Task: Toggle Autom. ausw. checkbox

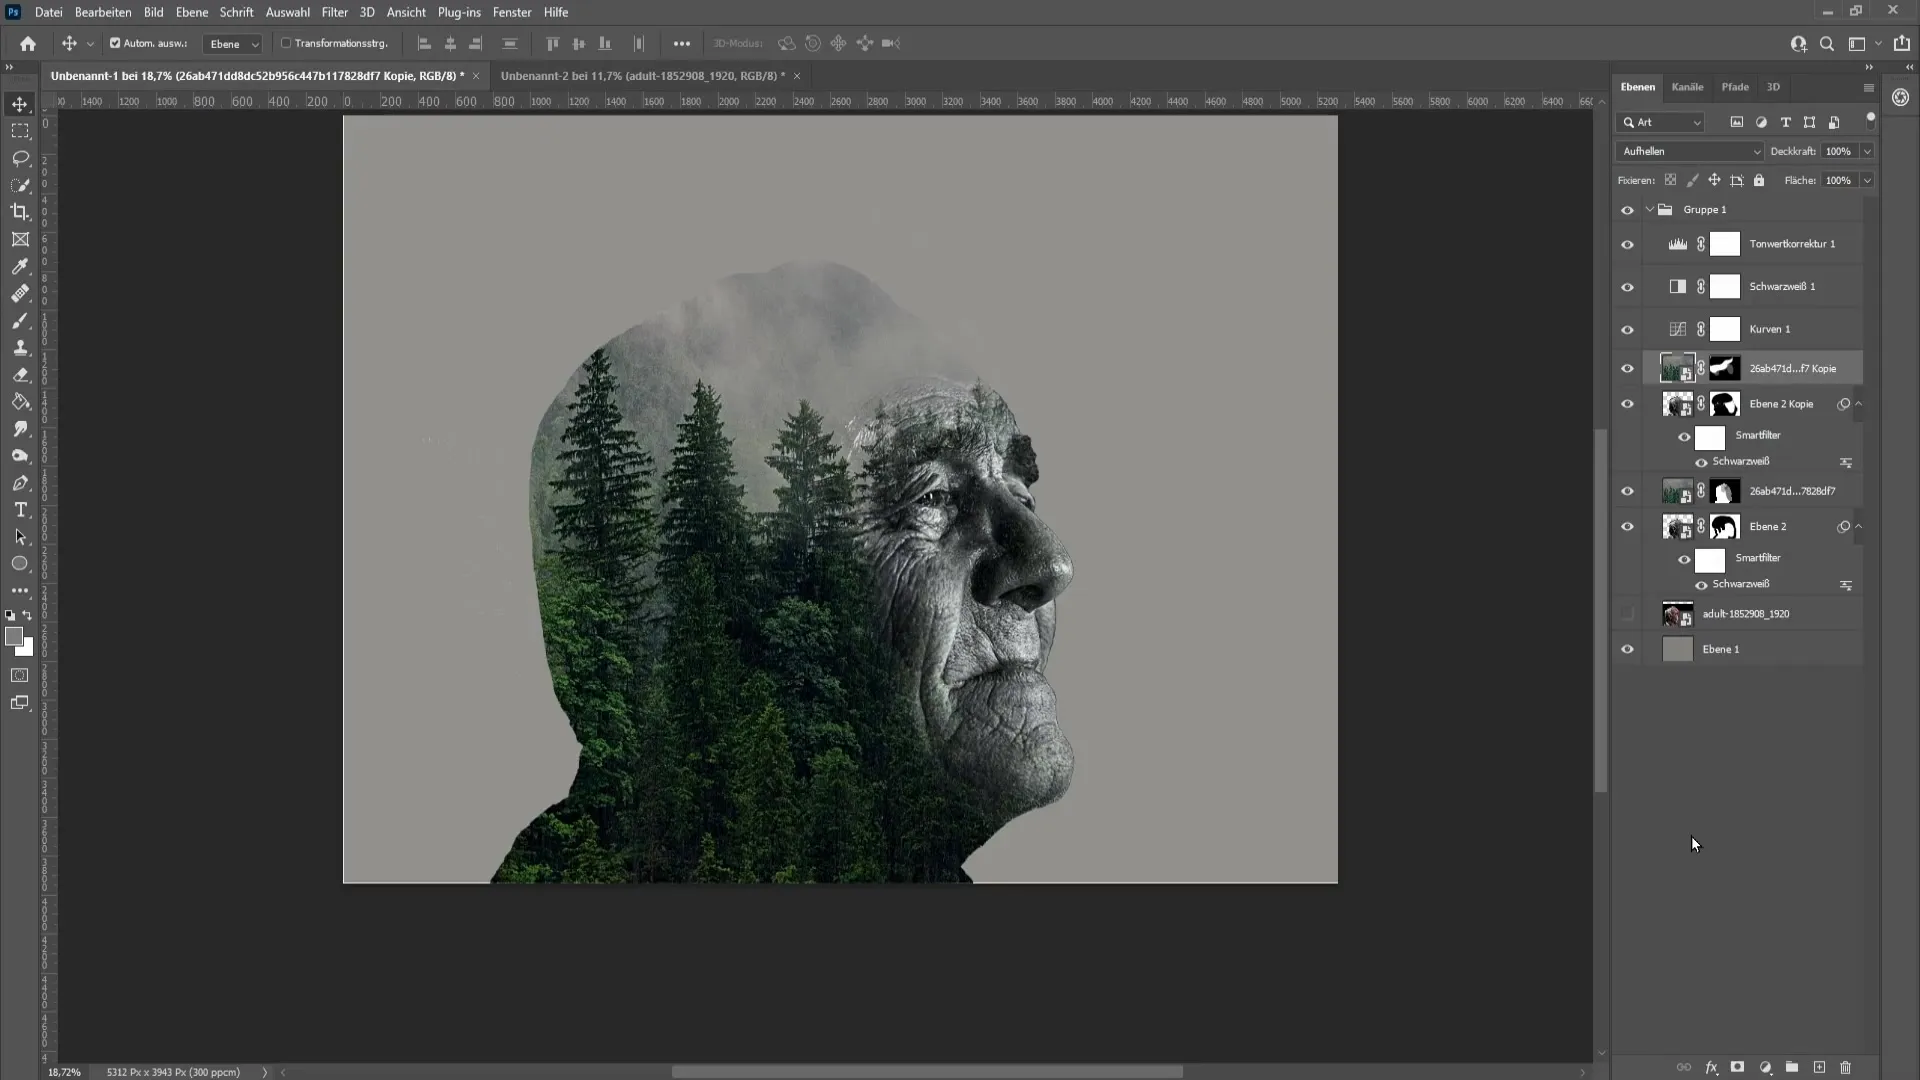Action: [x=115, y=43]
